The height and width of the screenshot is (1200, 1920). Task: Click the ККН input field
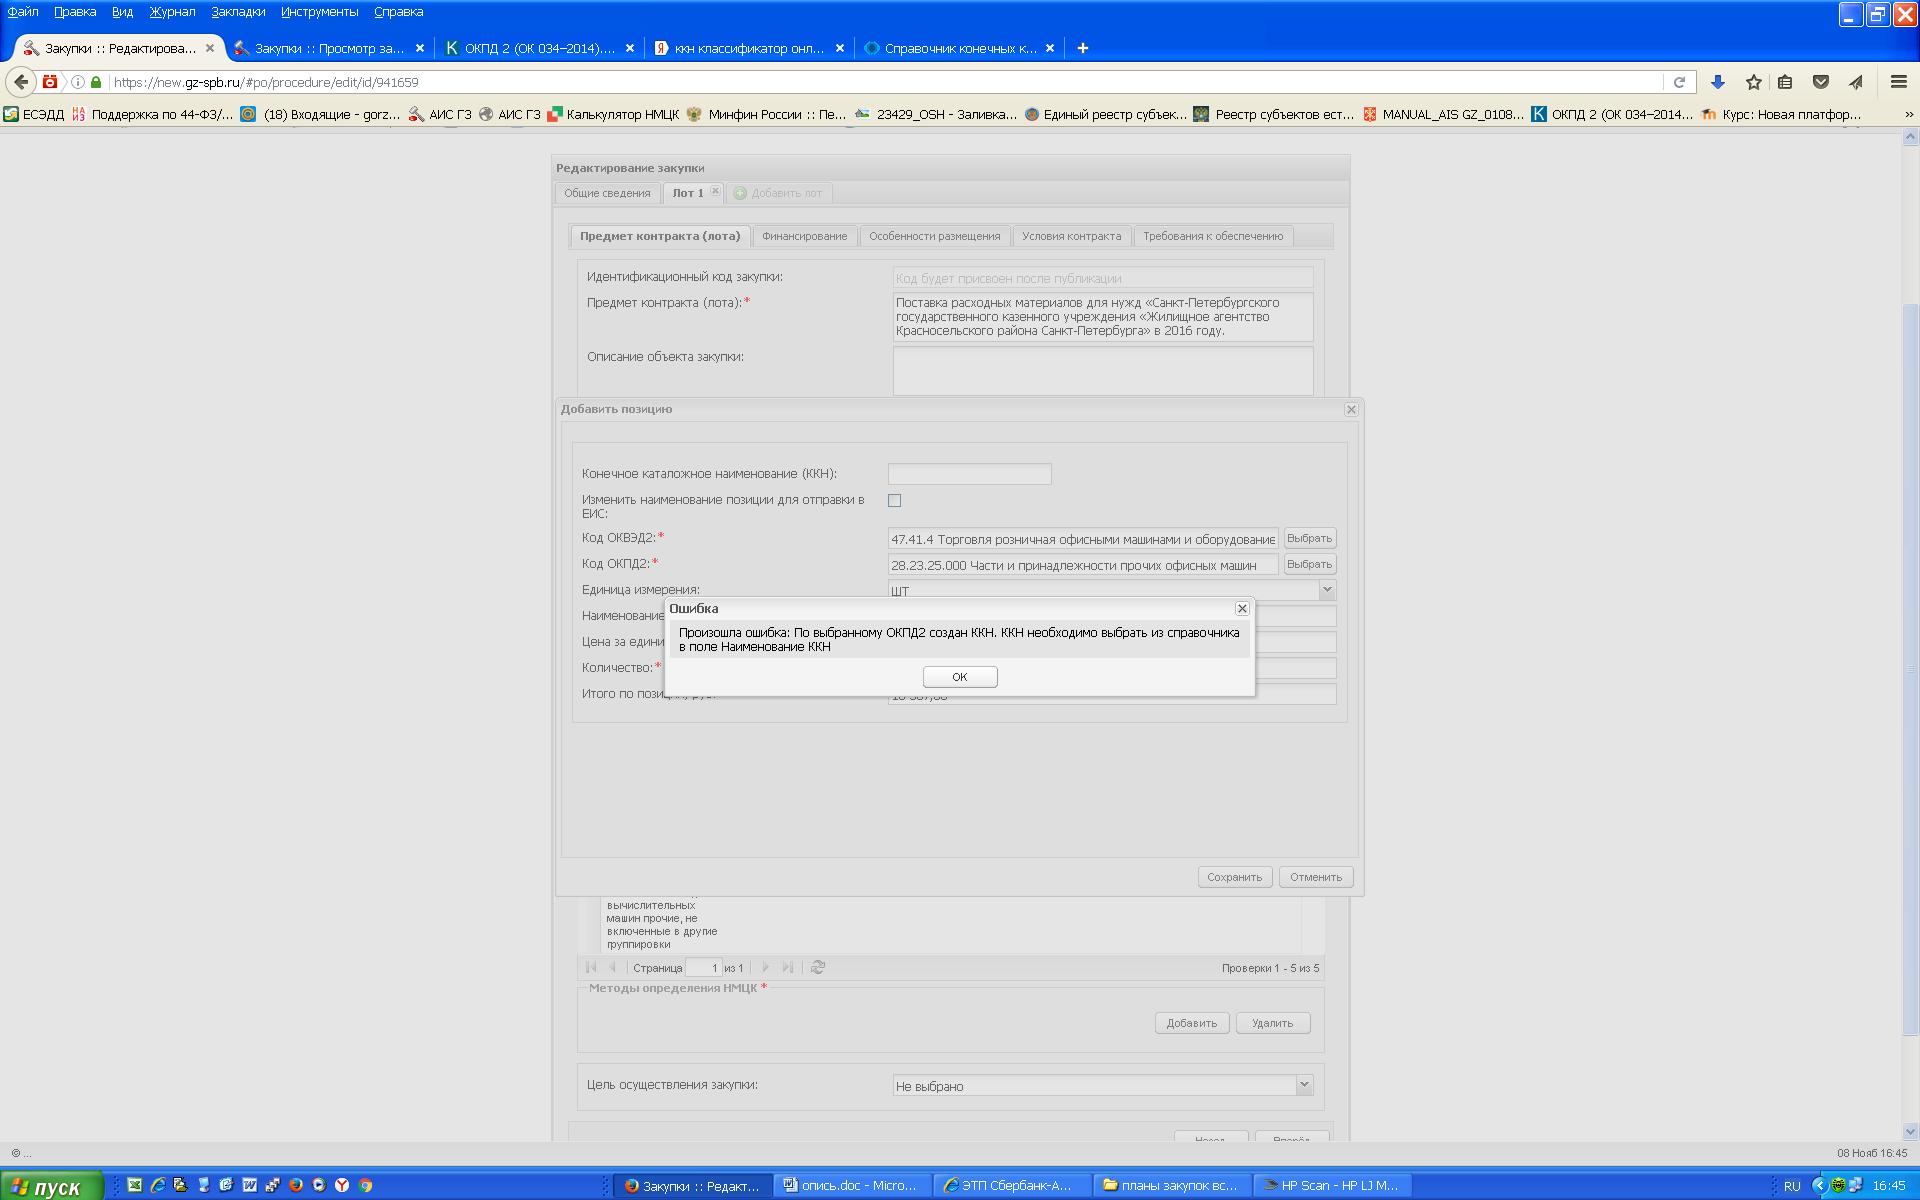click(969, 474)
